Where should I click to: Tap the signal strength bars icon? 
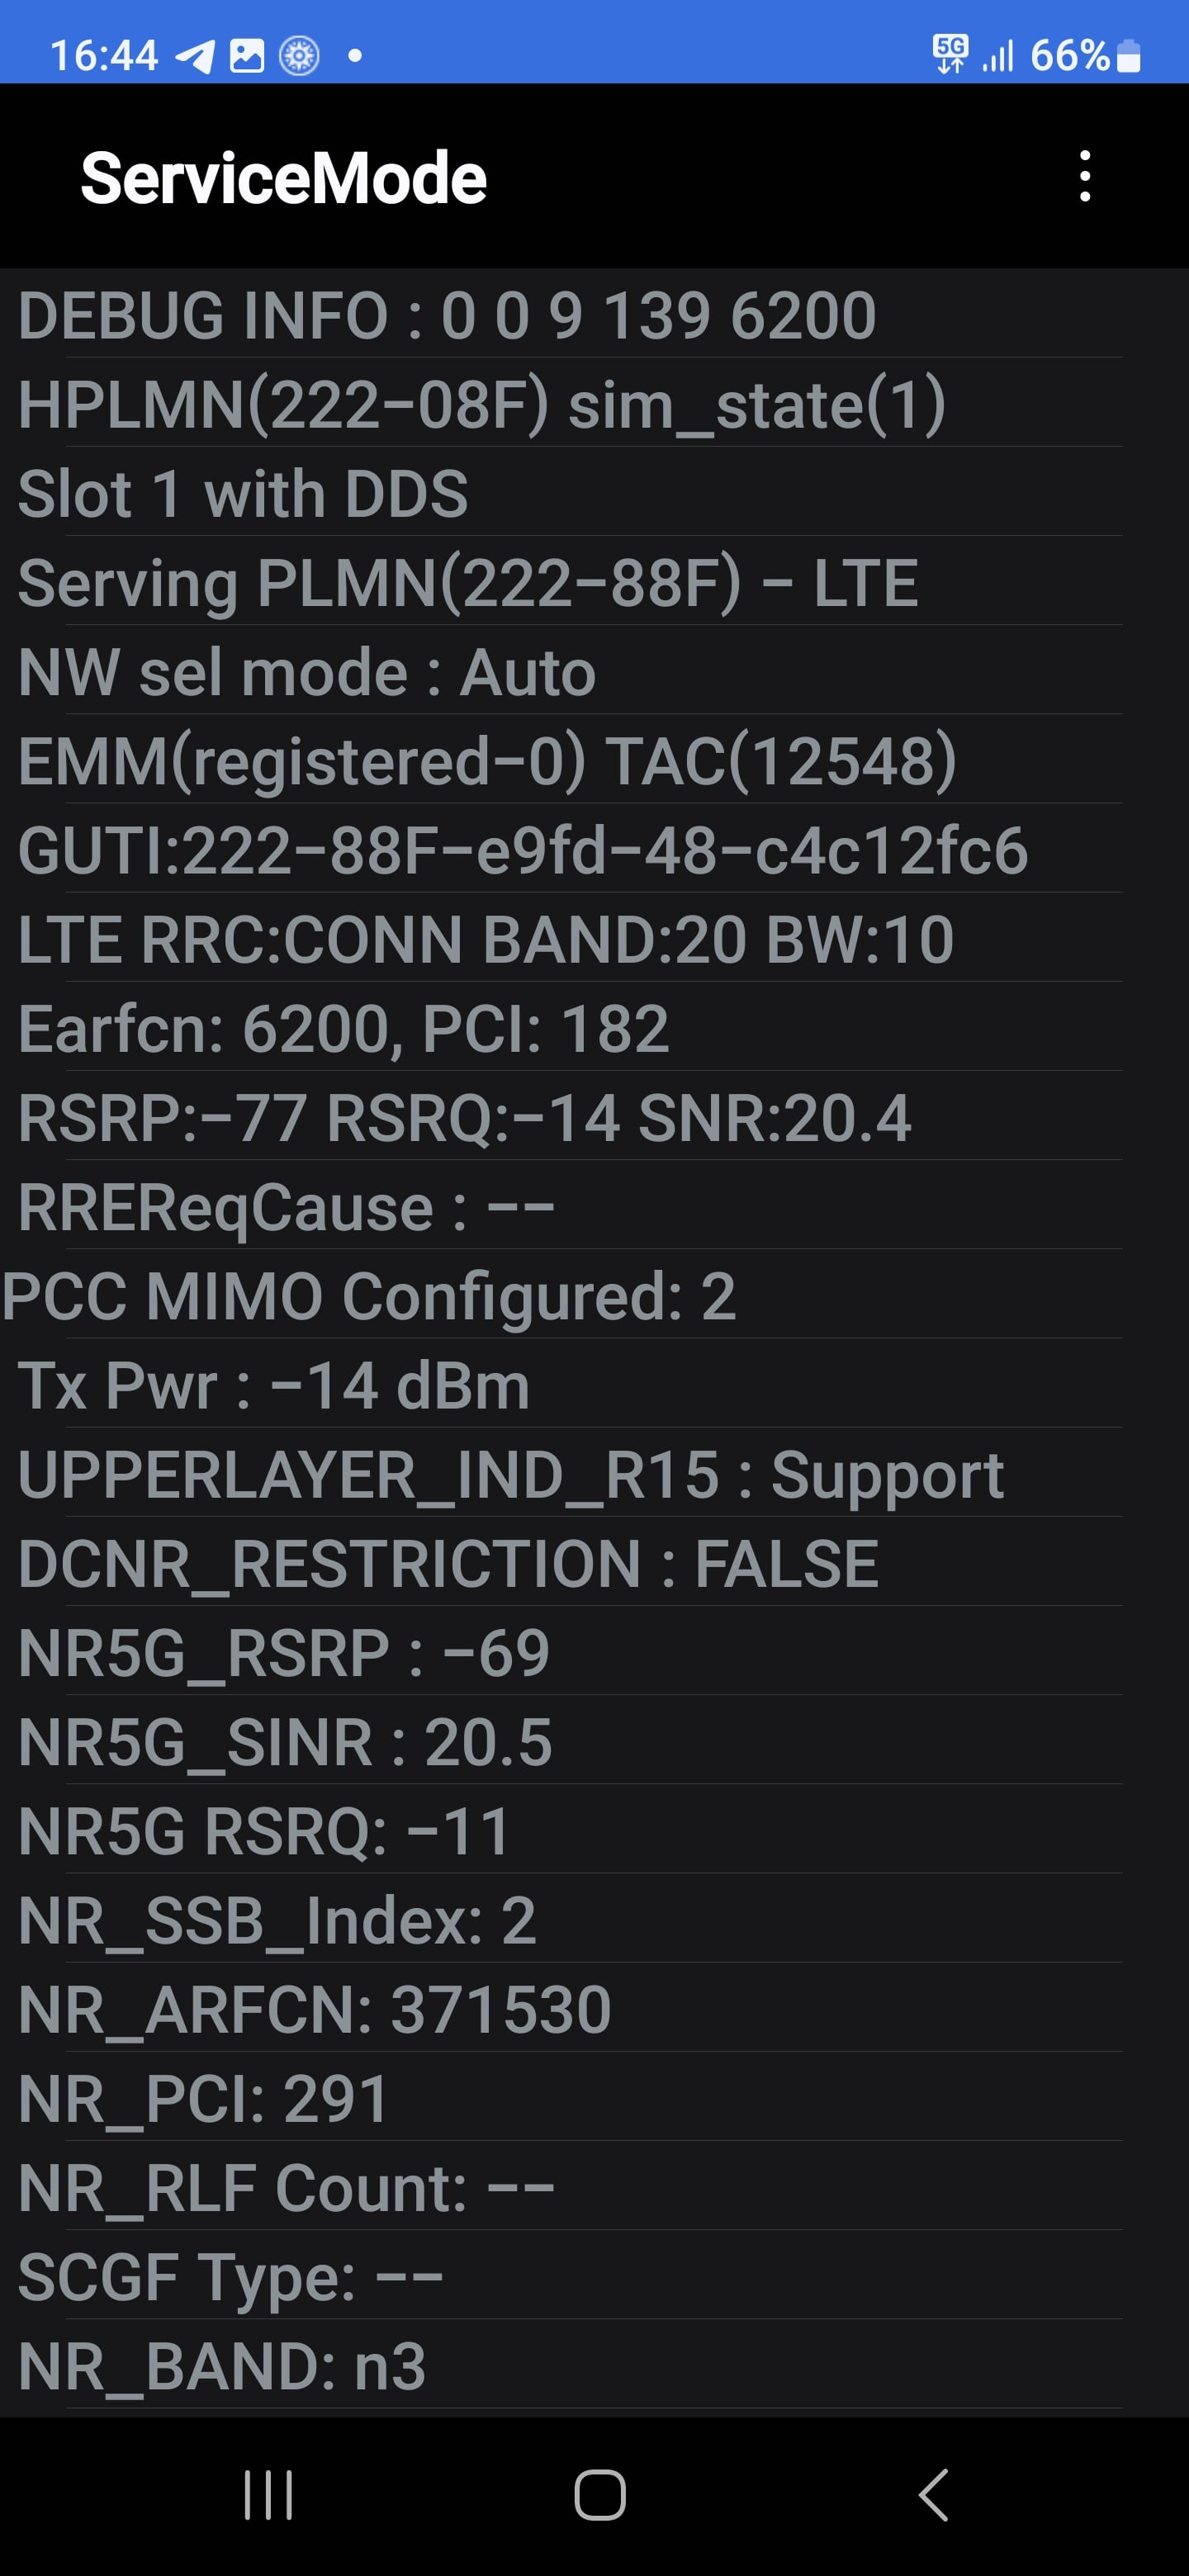pos(998,56)
